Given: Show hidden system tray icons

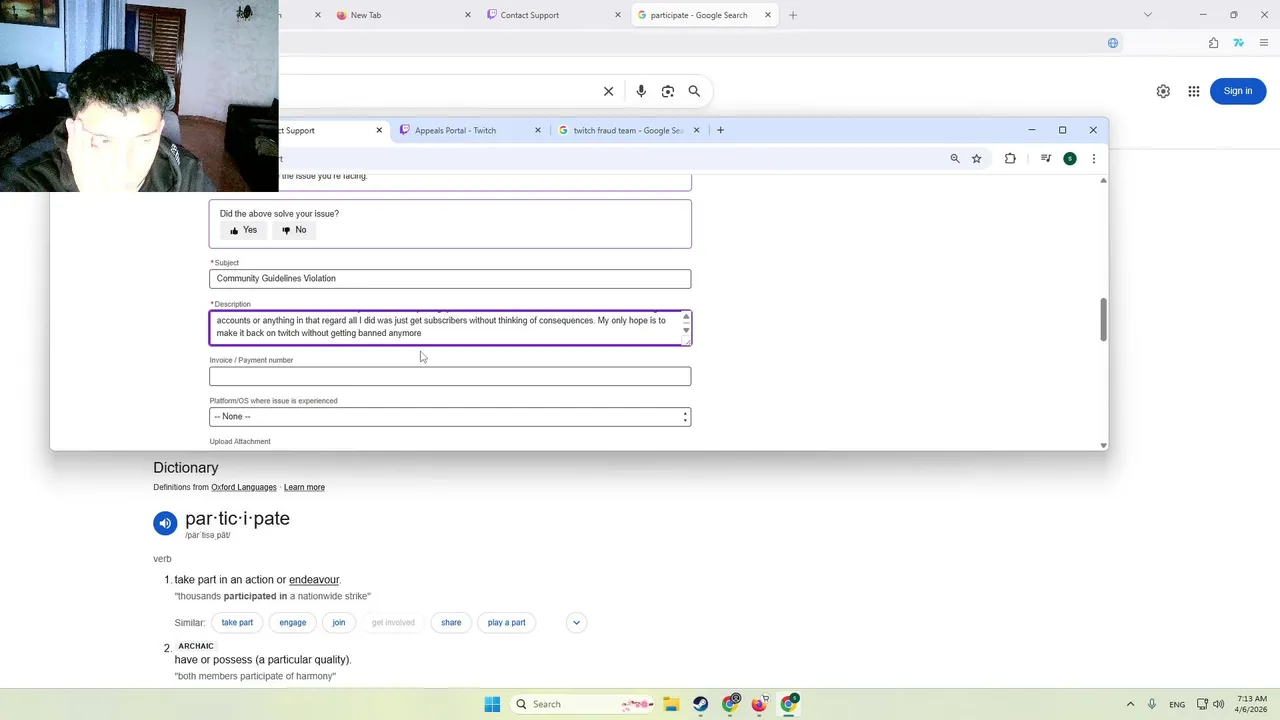Looking at the screenshot, I should point(1130,704).
